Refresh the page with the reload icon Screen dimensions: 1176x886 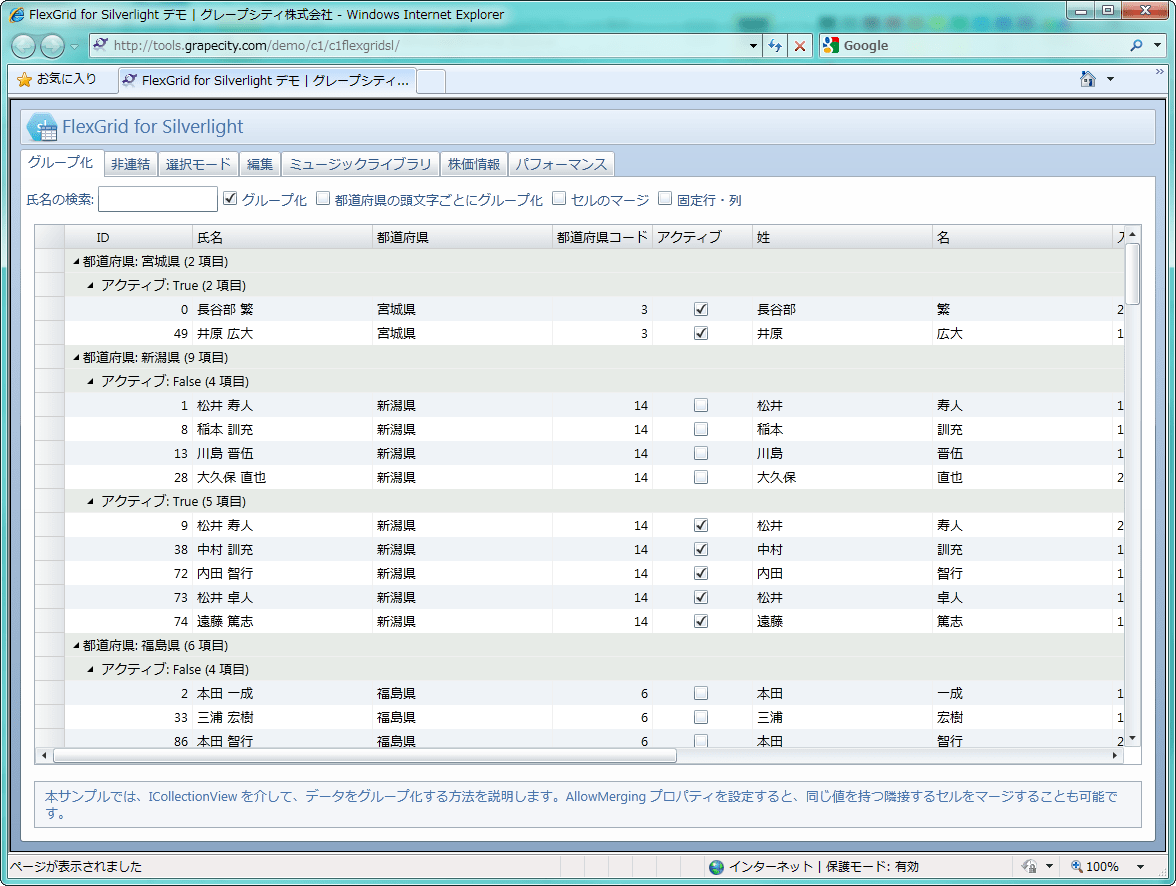coord(774,45)
